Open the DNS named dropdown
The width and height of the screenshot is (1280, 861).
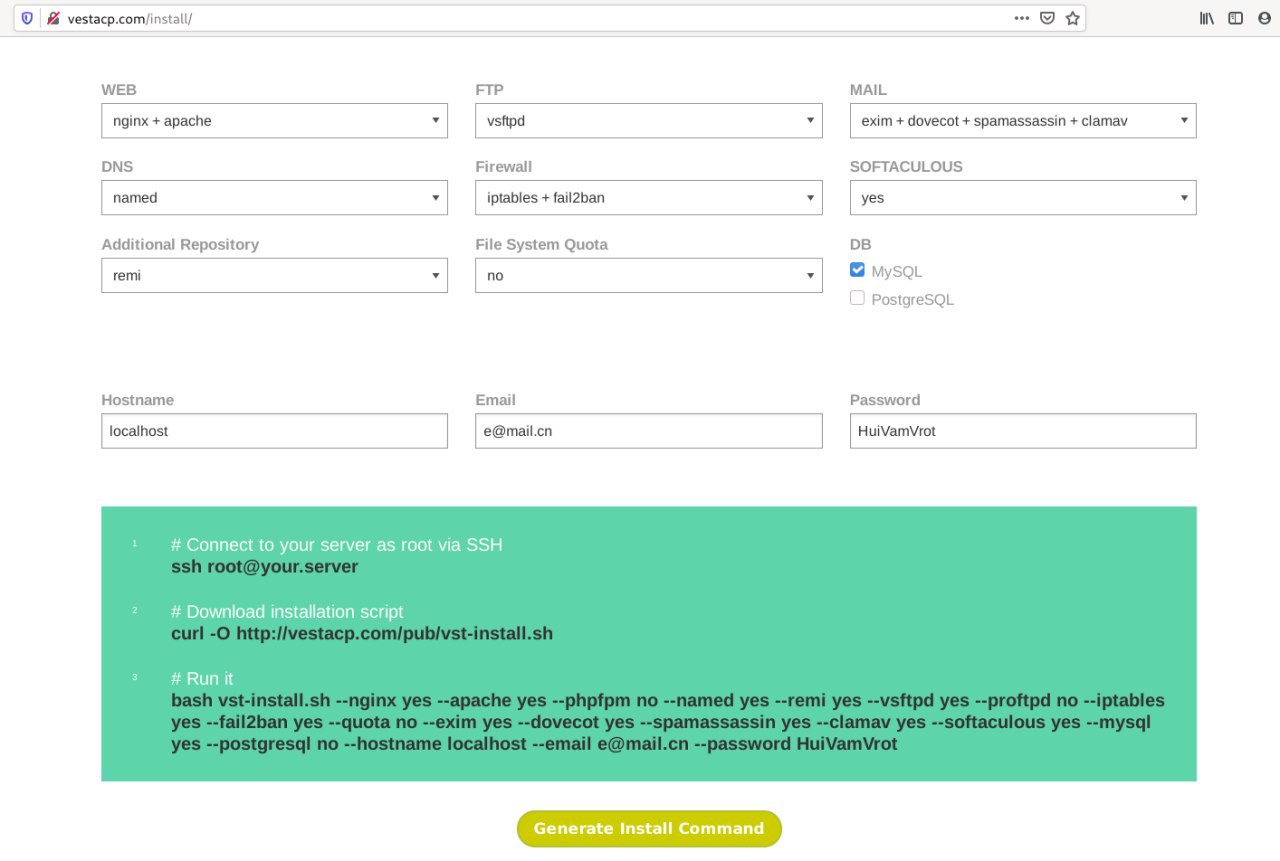point(274,197)
